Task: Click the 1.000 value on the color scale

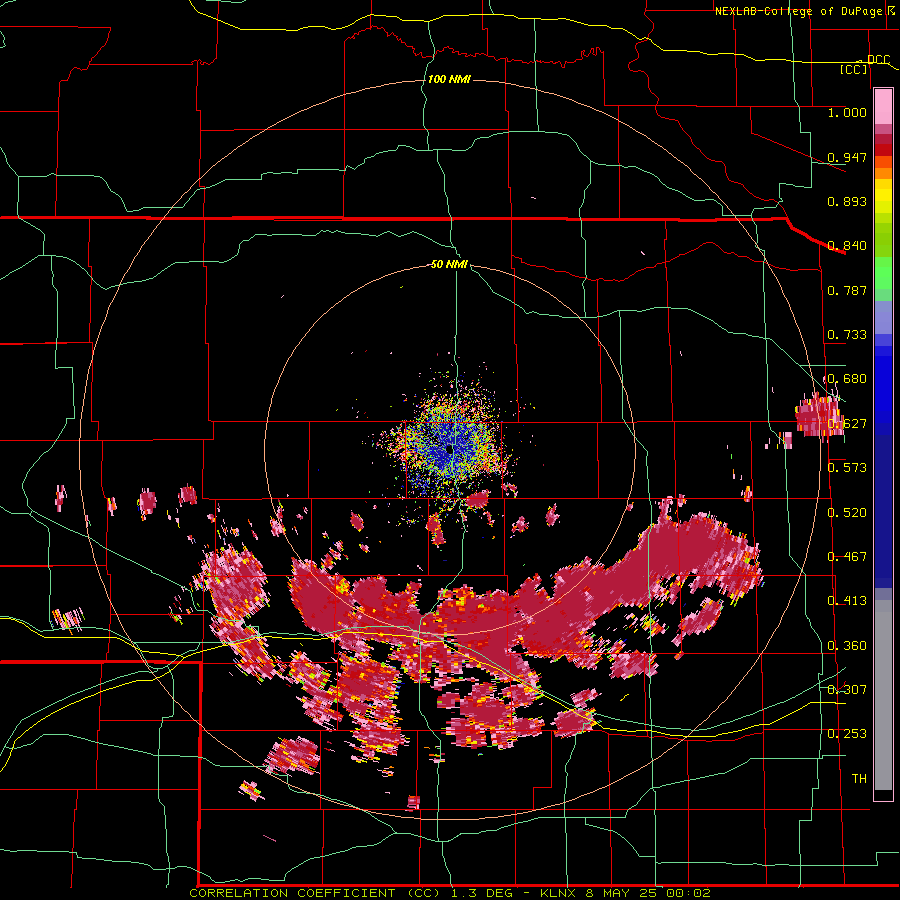Action: point(847,112)
